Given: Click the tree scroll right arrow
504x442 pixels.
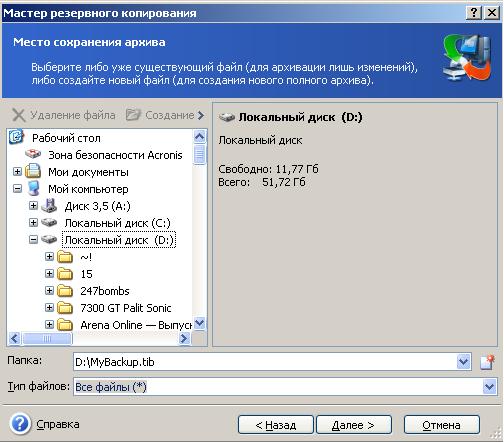Looking at the screenshot, I should click(x=184, y=338).
